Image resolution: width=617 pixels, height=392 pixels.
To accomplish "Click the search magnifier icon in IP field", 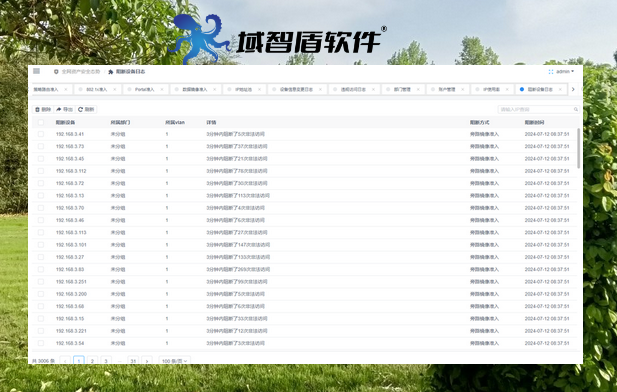I will [575, 109].
